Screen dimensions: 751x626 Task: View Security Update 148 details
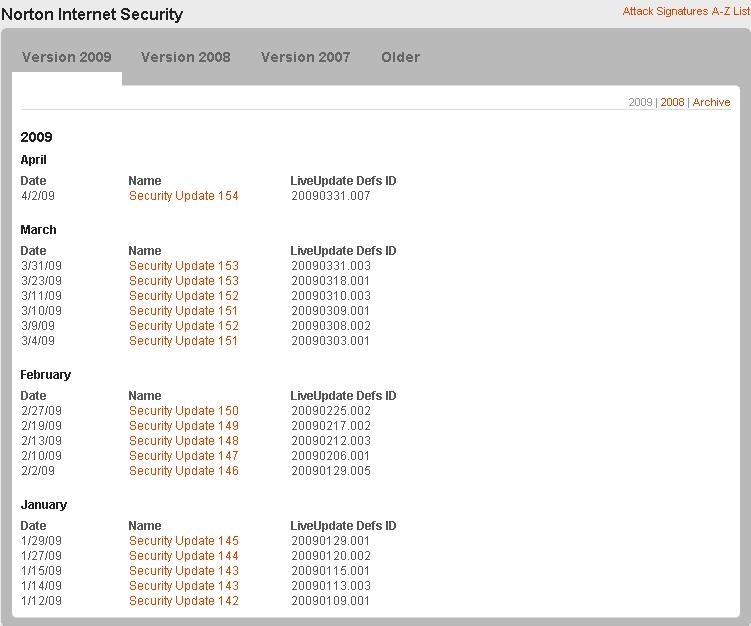184,441
